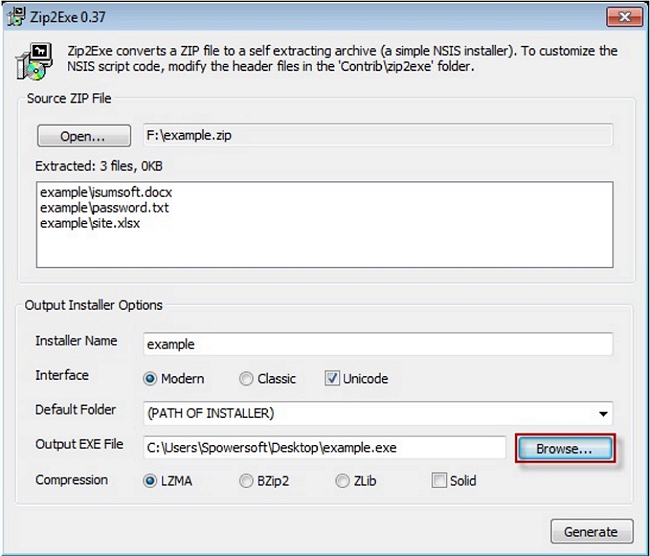Select LZMA compression
650x556 pixels.
point(167,481)
